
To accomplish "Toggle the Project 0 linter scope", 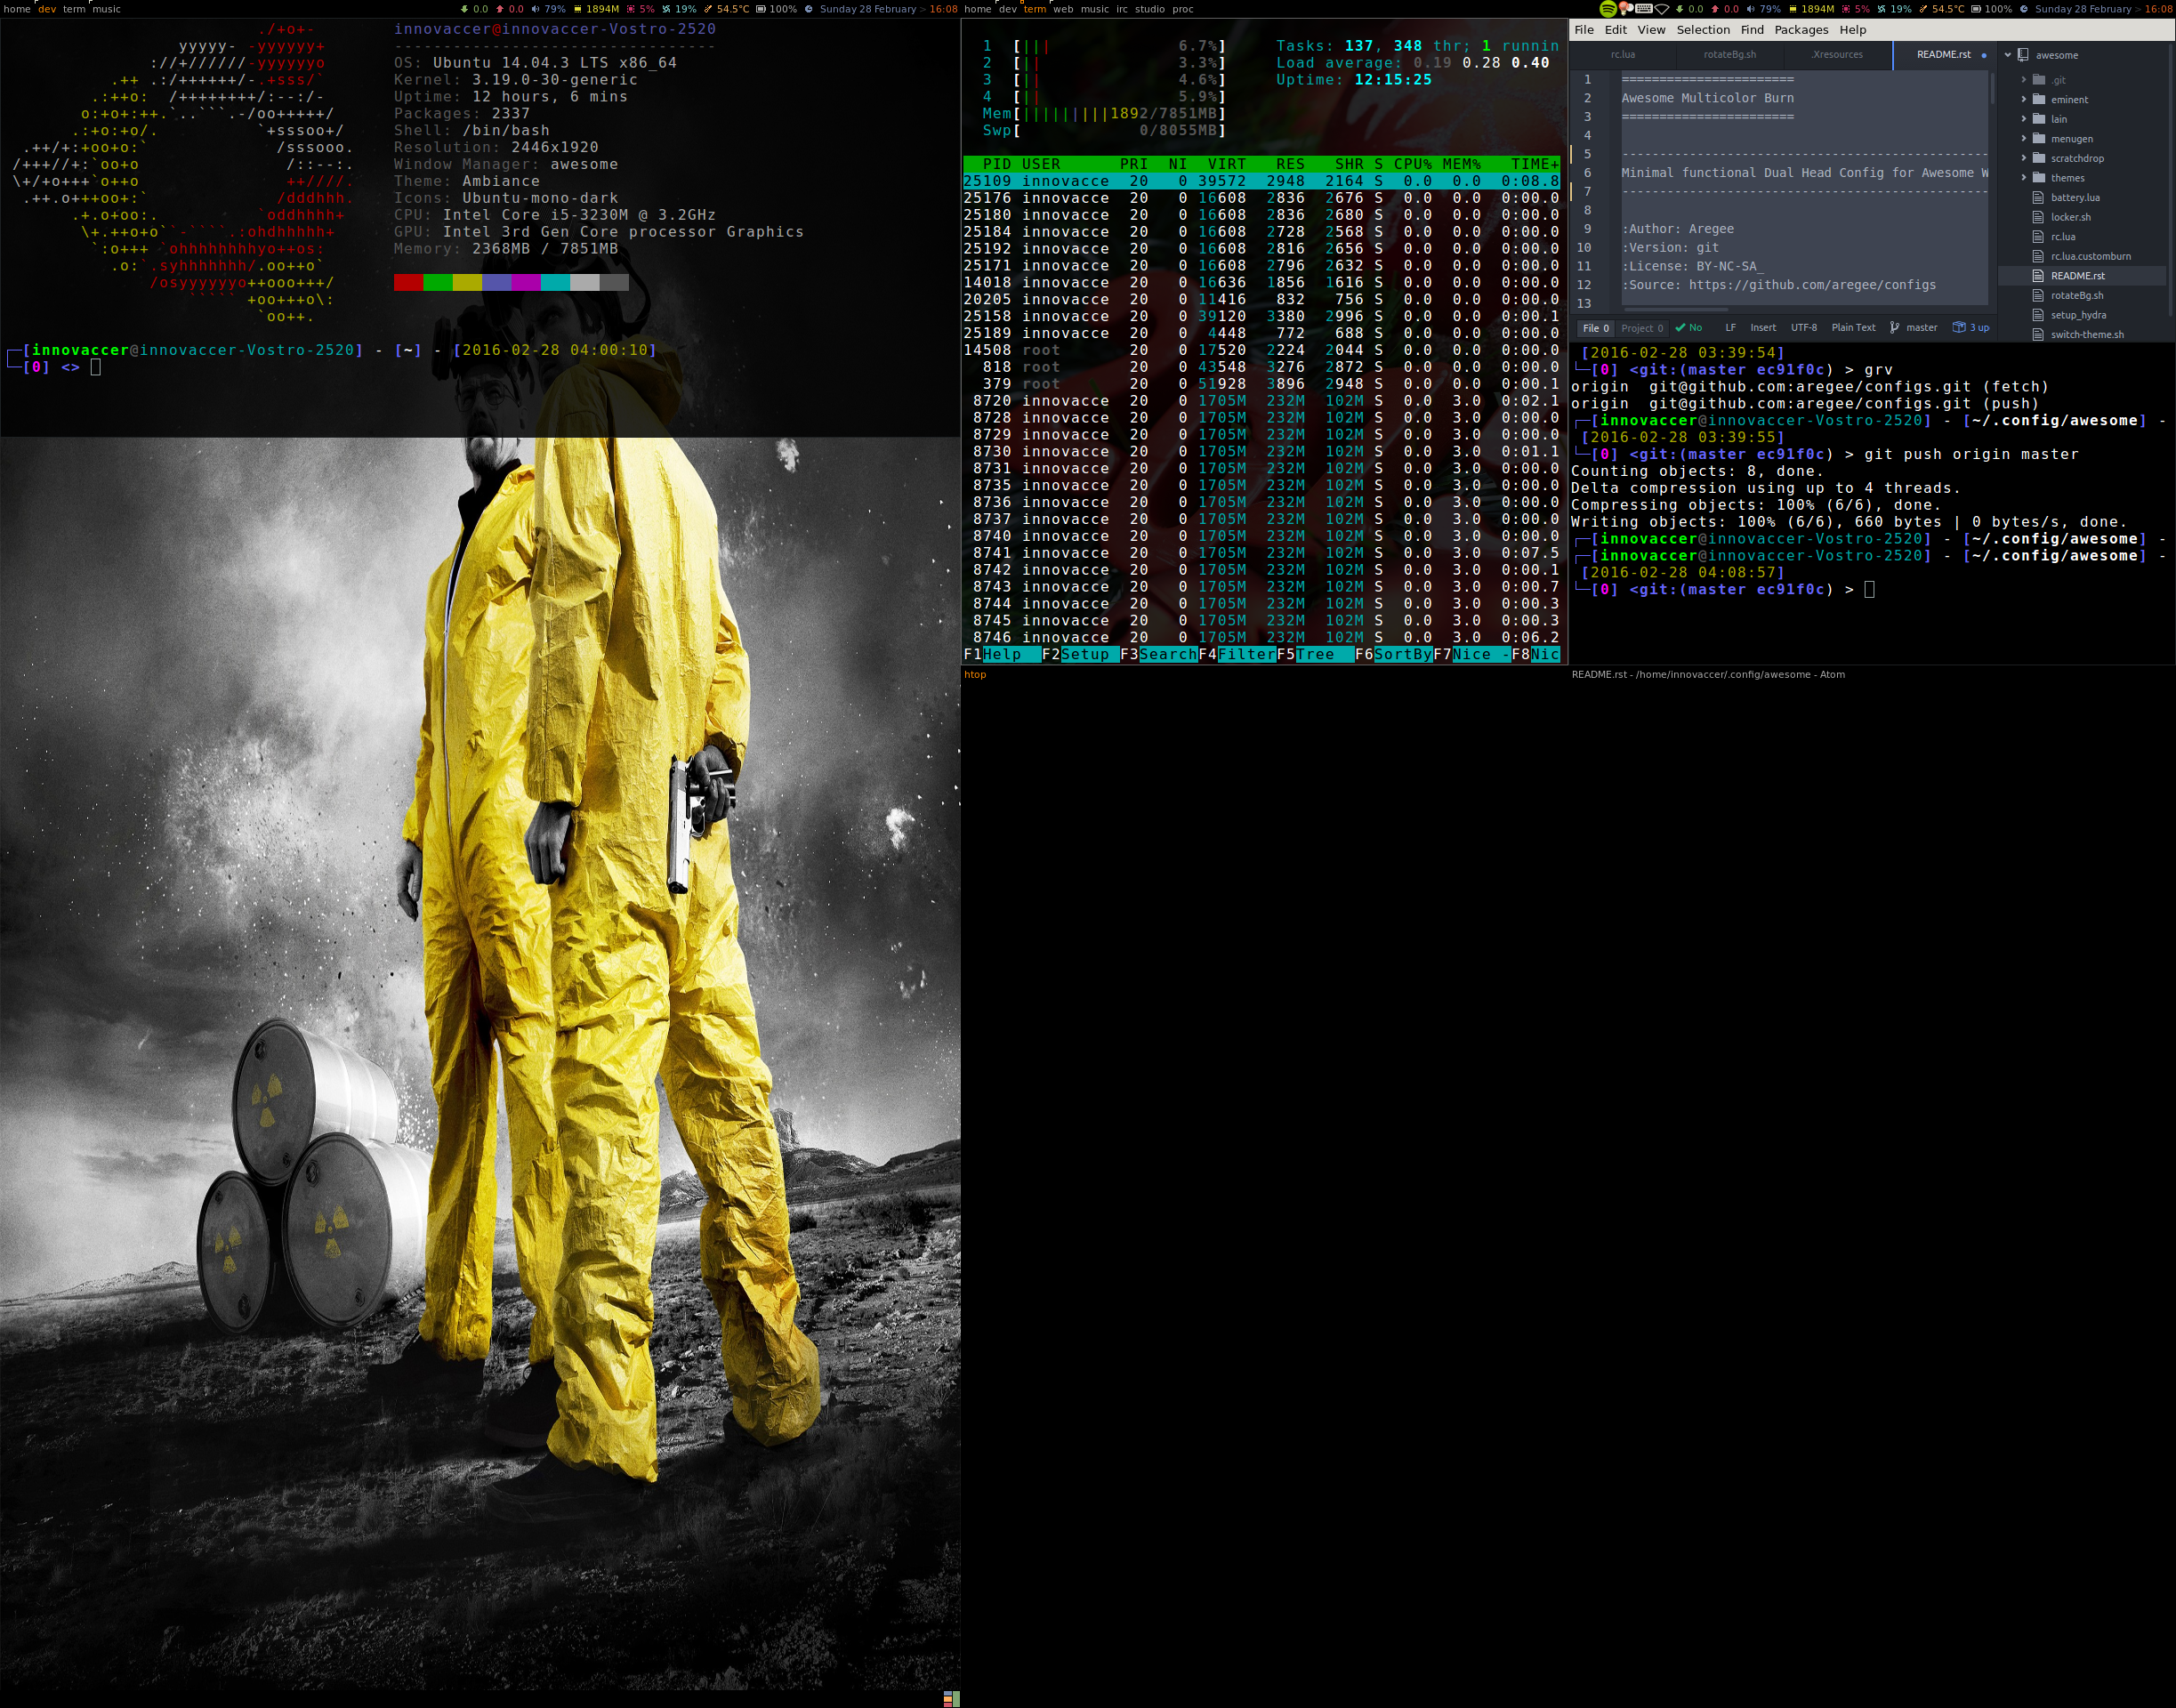I will point(1642,328).
